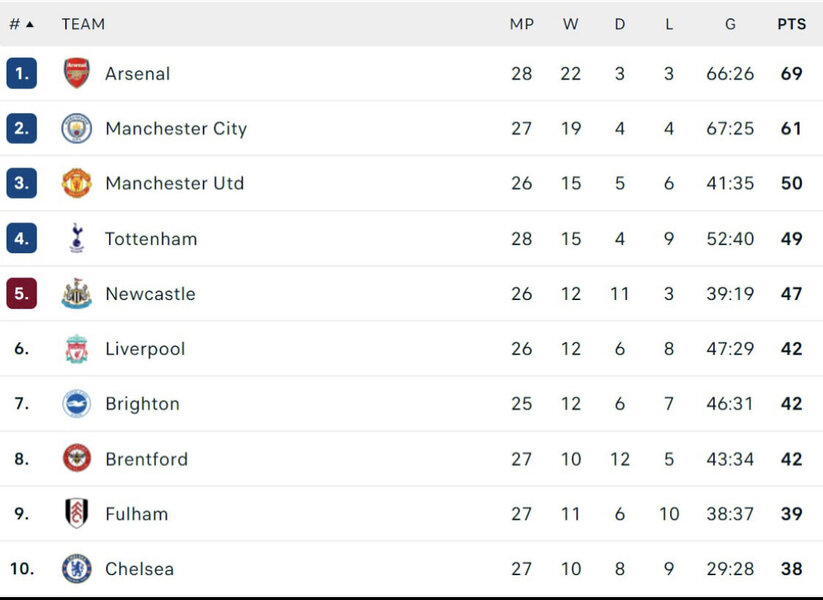Open the Brighton team name link
This screenshot has height=600, width=823.
point(142,404)
